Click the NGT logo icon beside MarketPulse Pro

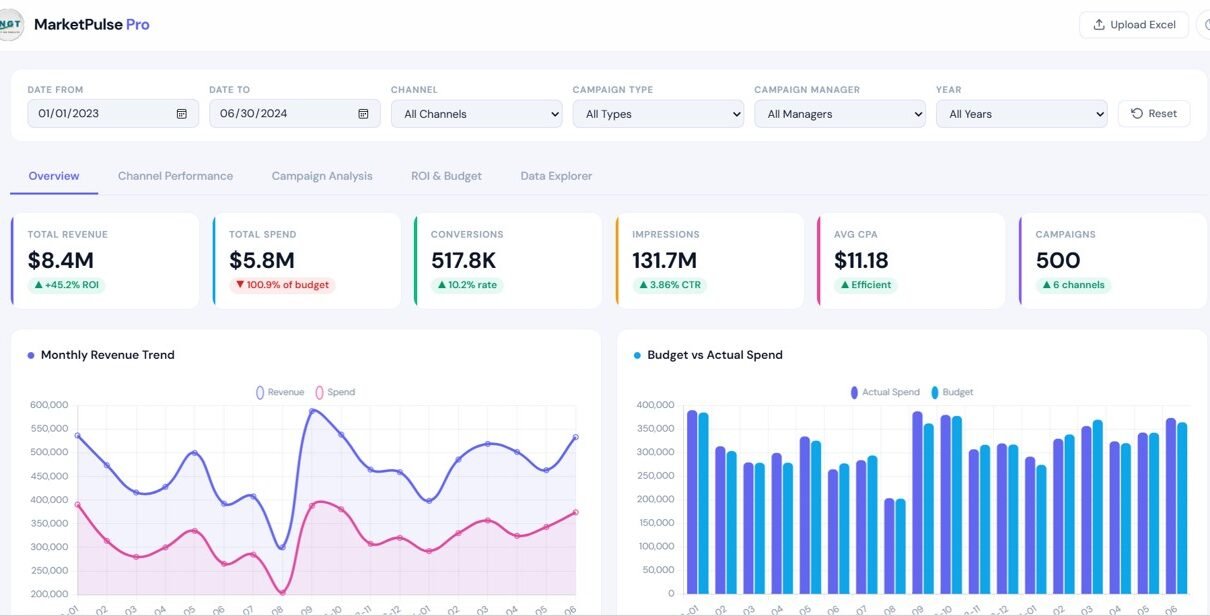pos(11,25)
